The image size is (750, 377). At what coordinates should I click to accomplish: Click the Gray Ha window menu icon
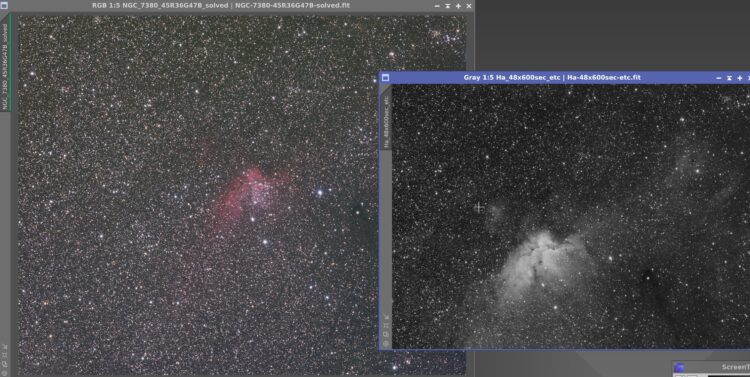tap(386, 78)
